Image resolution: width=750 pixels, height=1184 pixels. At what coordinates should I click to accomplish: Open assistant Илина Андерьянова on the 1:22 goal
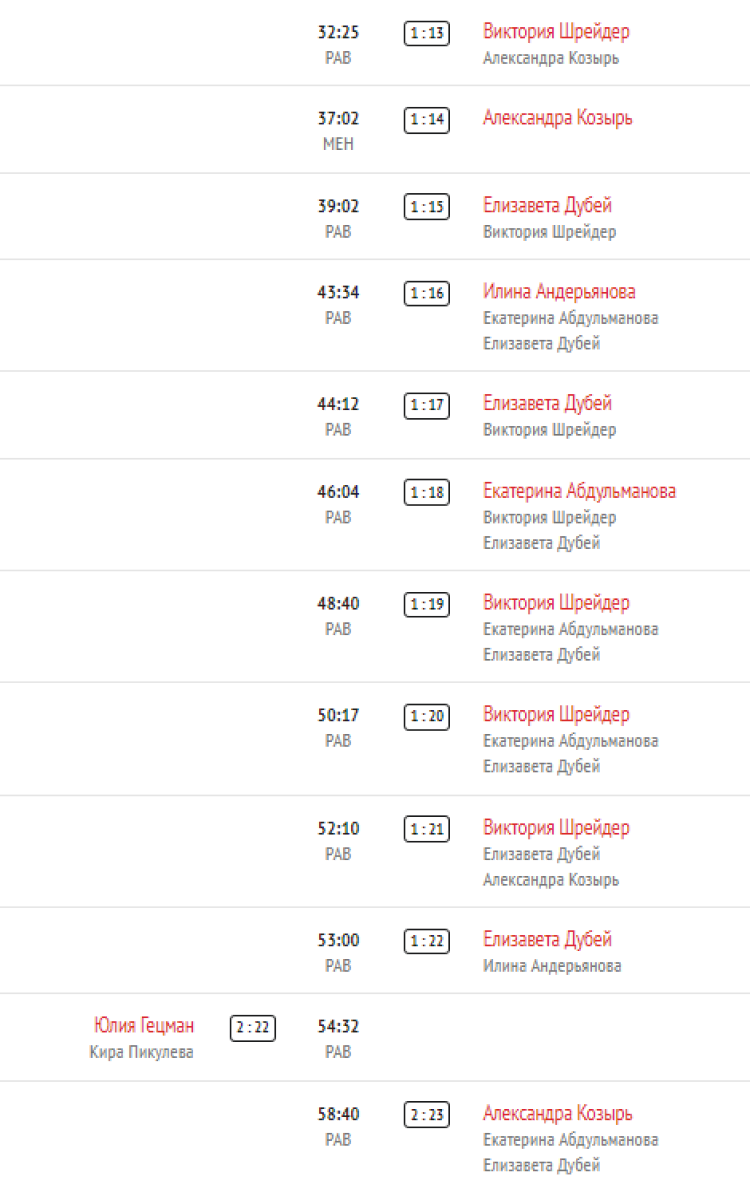pyautogui.click(x=552, y=966)
